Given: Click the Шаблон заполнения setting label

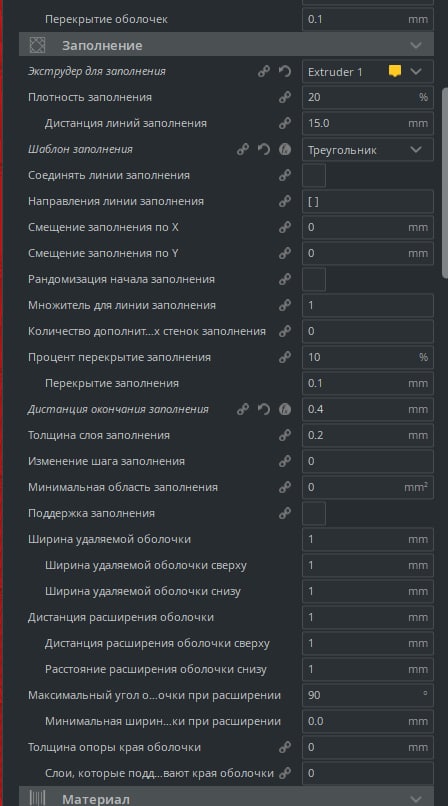Looking at the screenshot, I should click(x=80, y=150).
